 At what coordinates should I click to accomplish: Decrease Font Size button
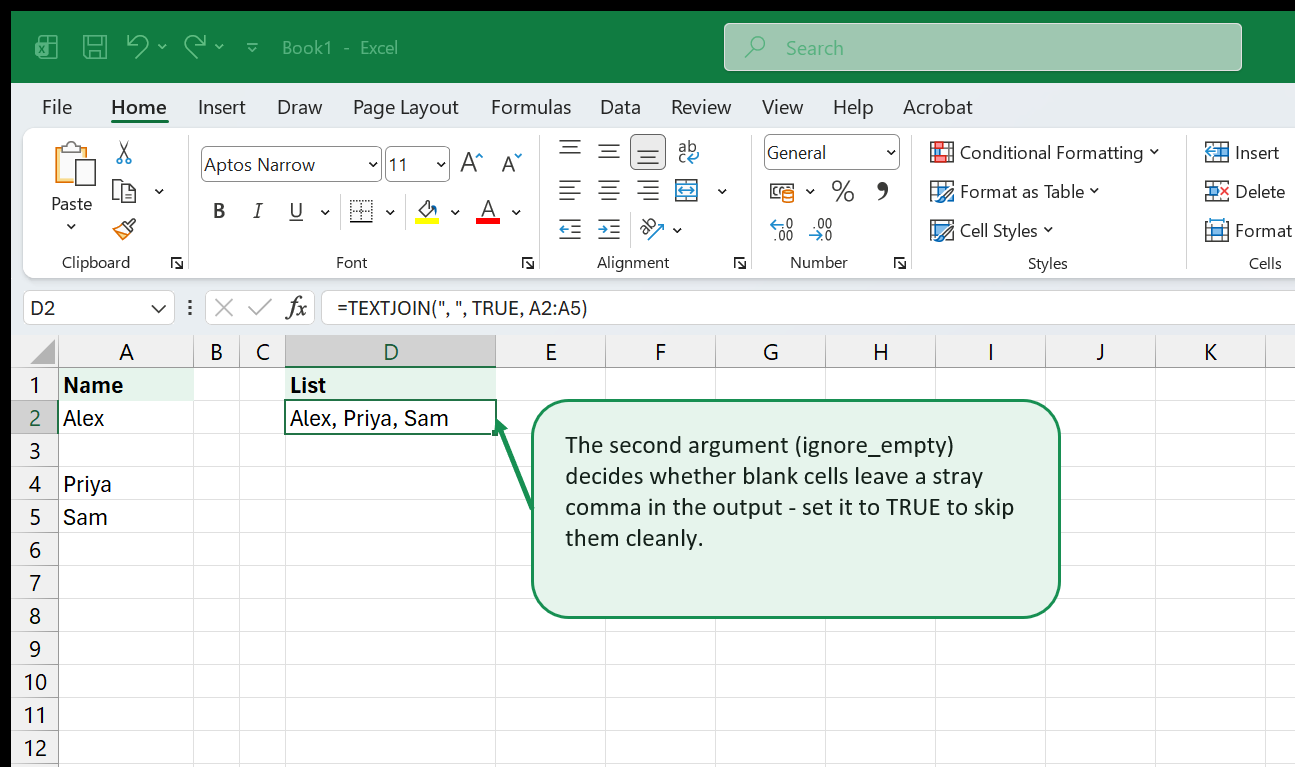pos(512,164)
